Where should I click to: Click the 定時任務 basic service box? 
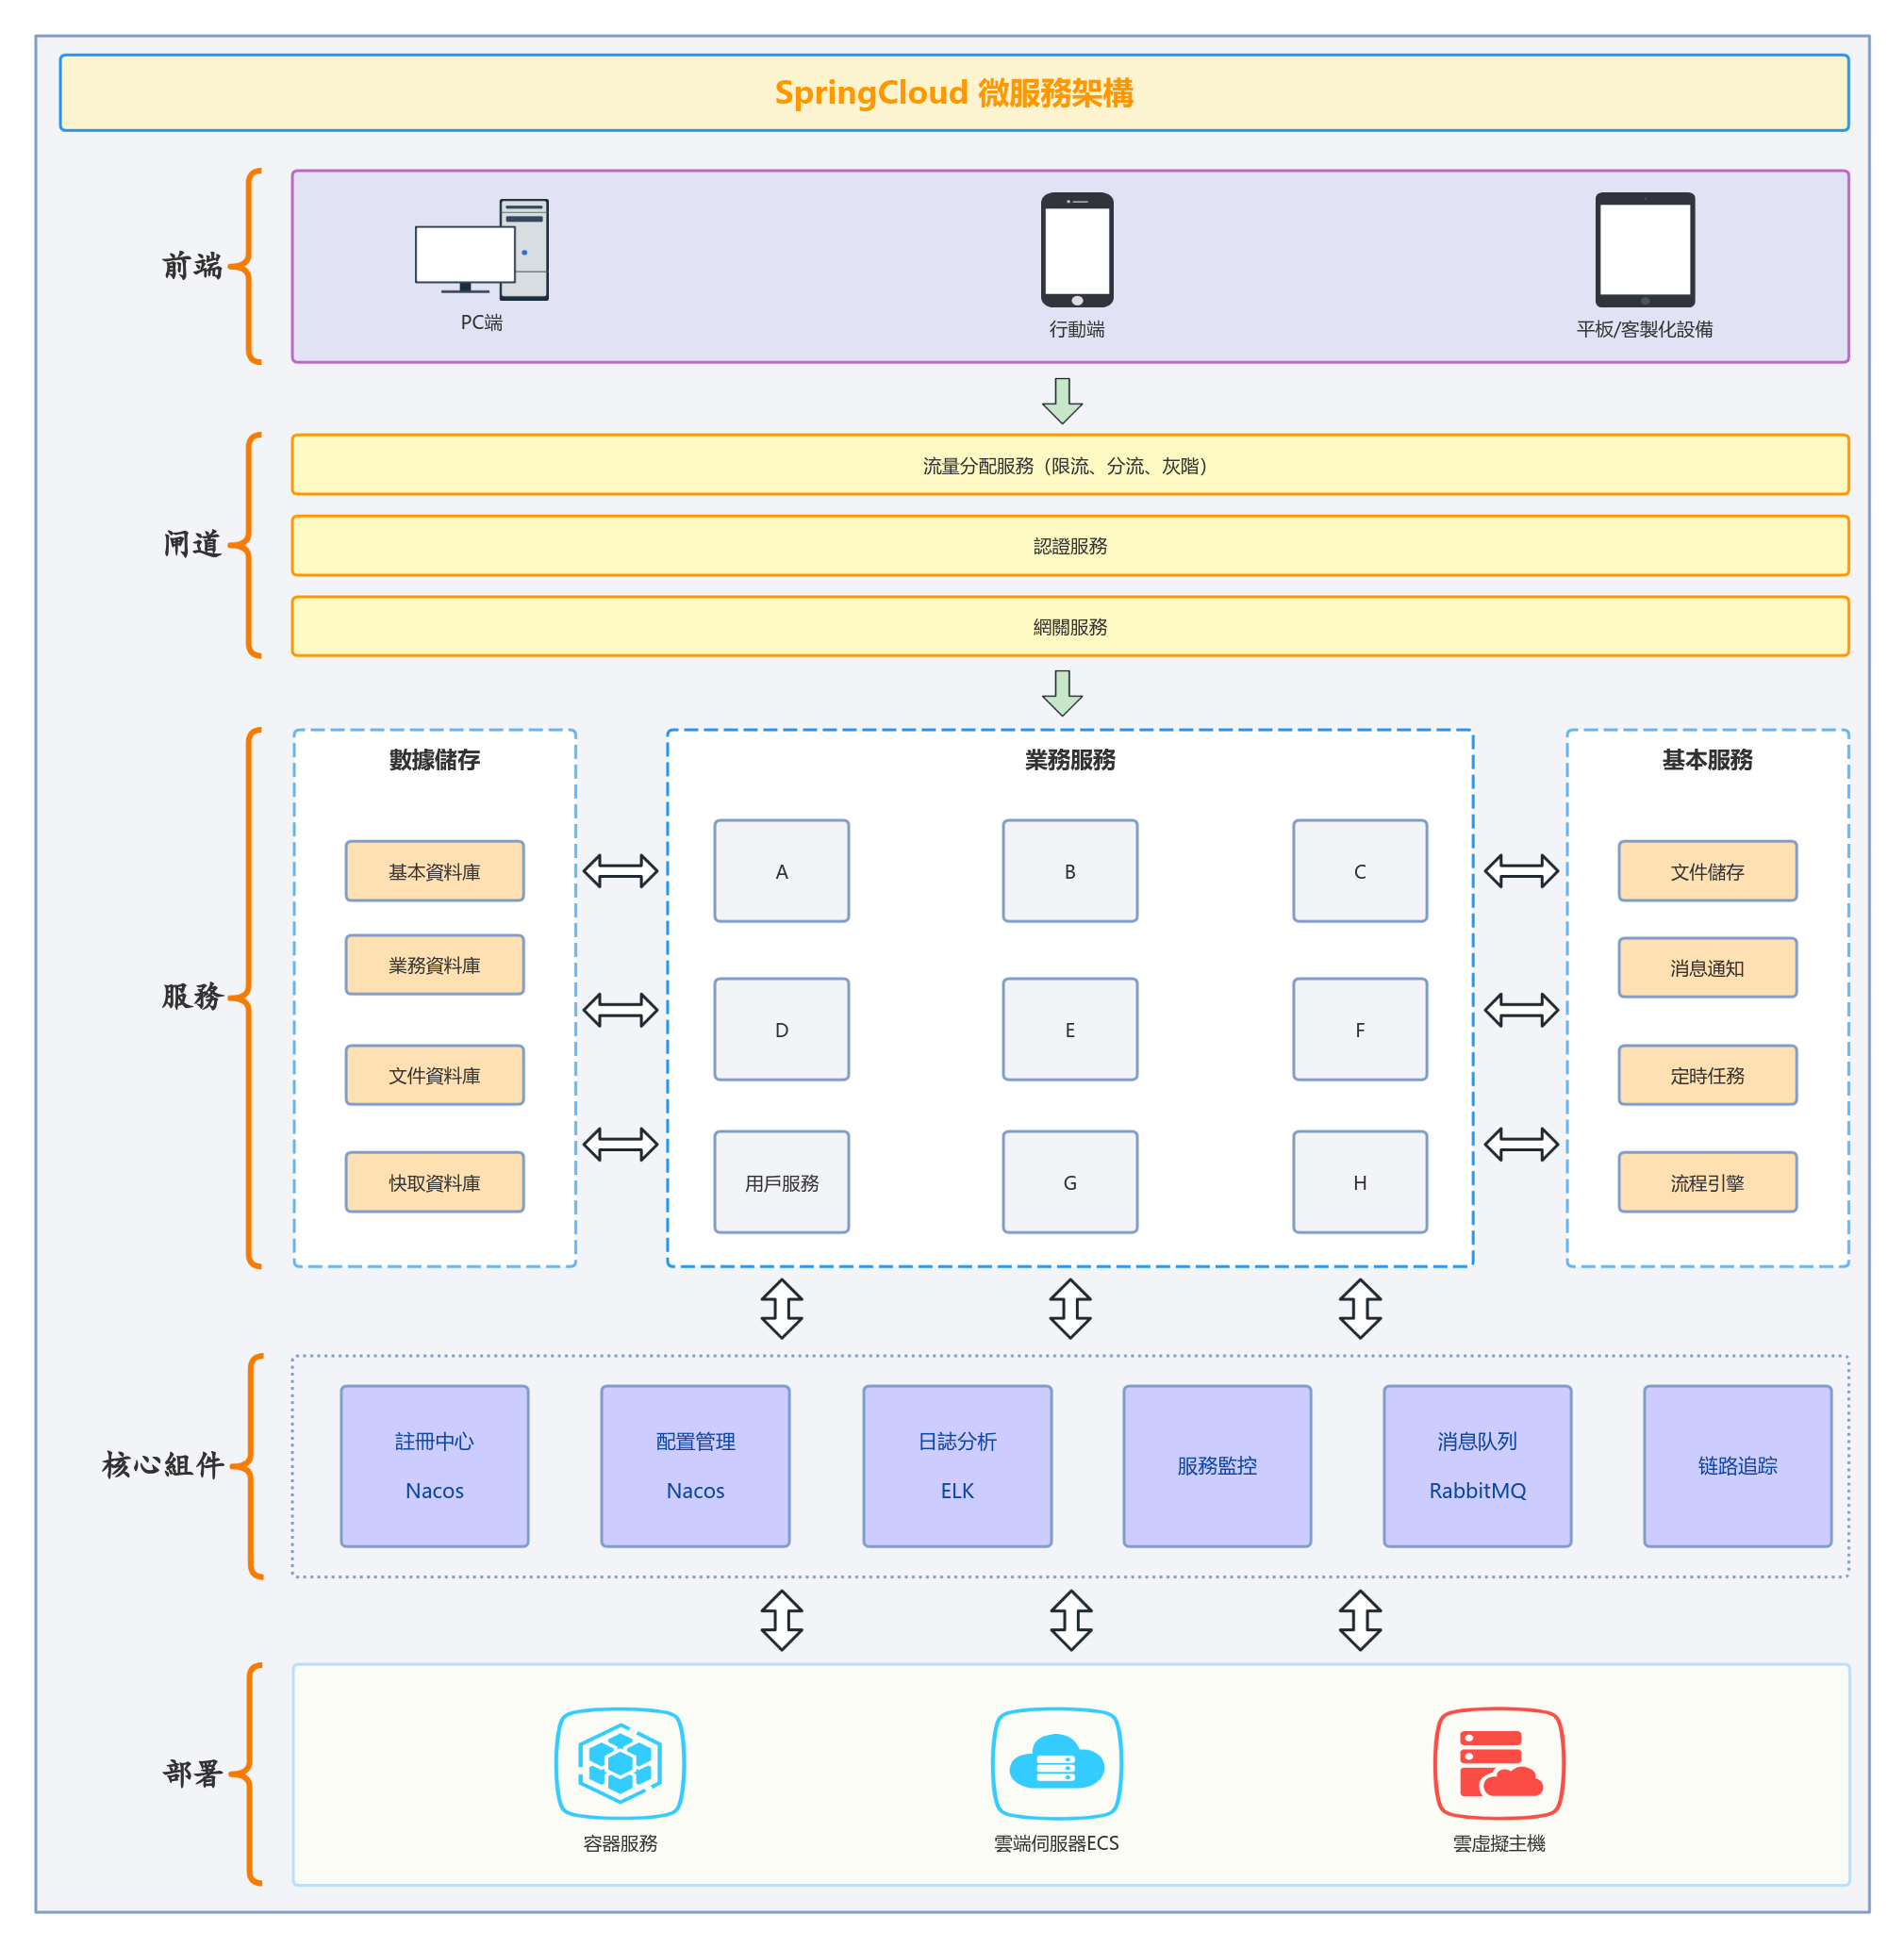point(1708,1075)
